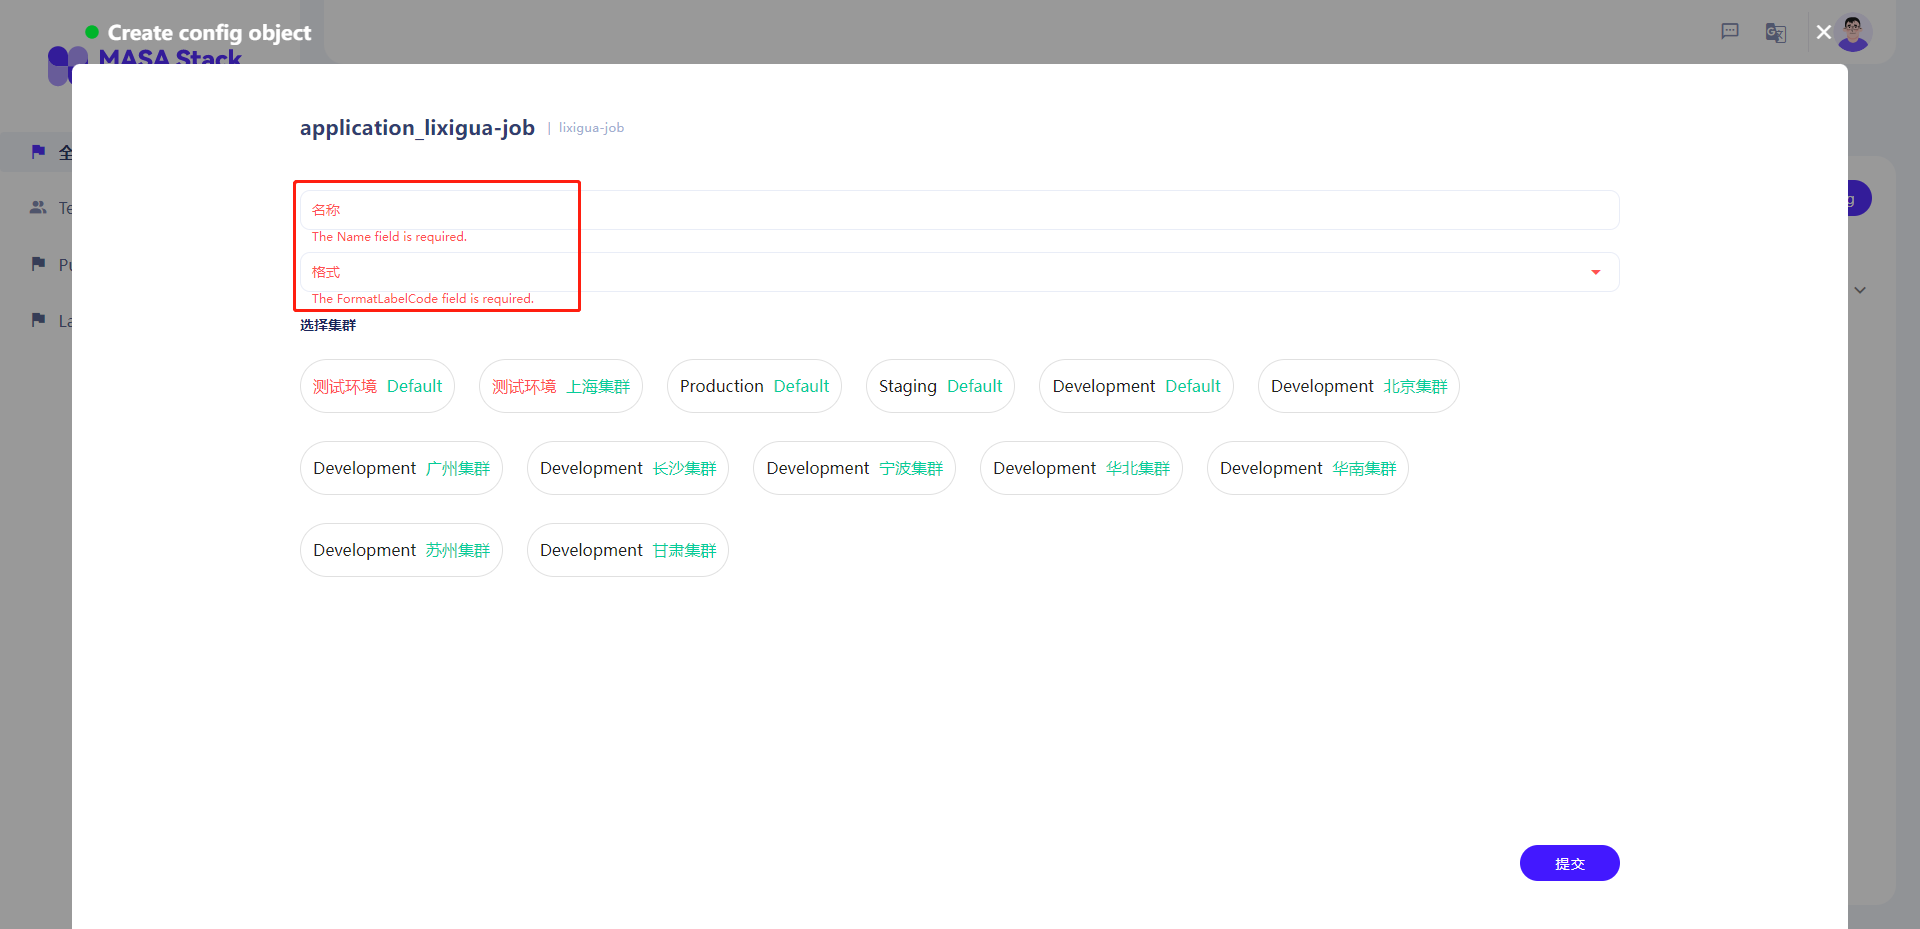Submit the form with 提交 button

click(1569, 863)
